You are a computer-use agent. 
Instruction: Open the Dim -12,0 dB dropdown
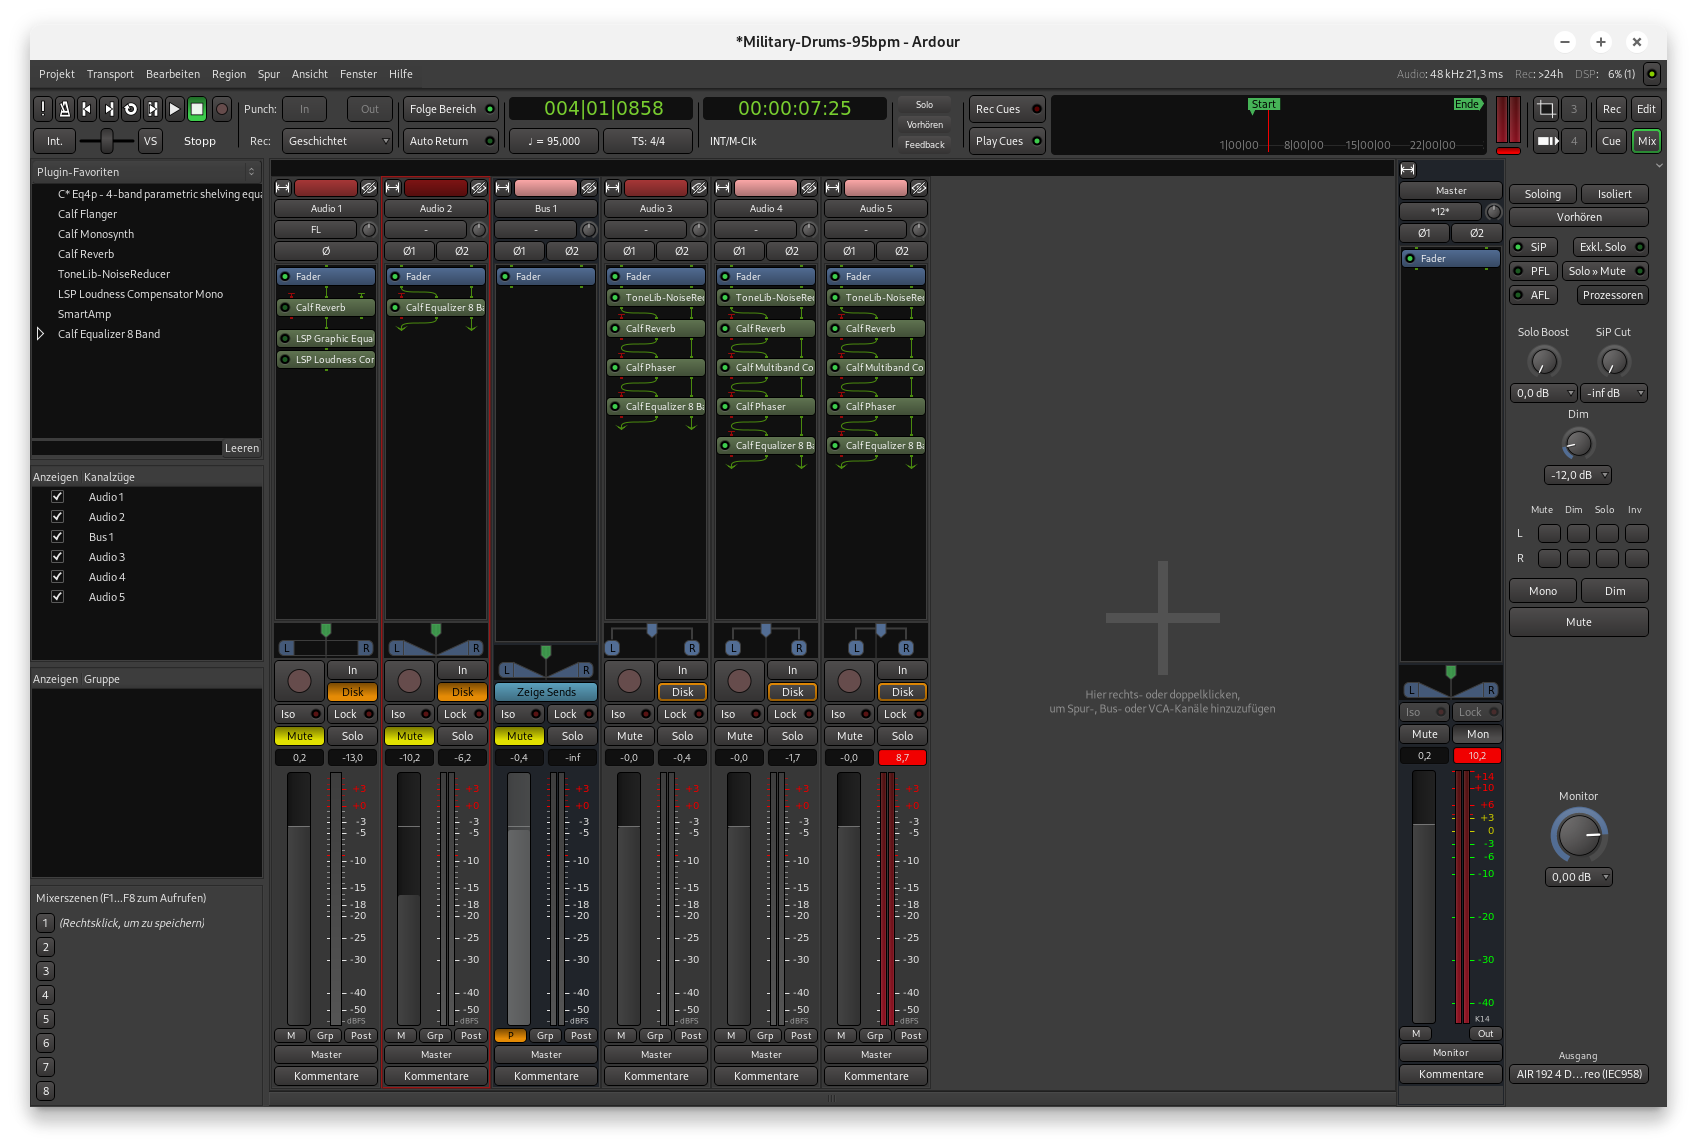coord(1578,475)
